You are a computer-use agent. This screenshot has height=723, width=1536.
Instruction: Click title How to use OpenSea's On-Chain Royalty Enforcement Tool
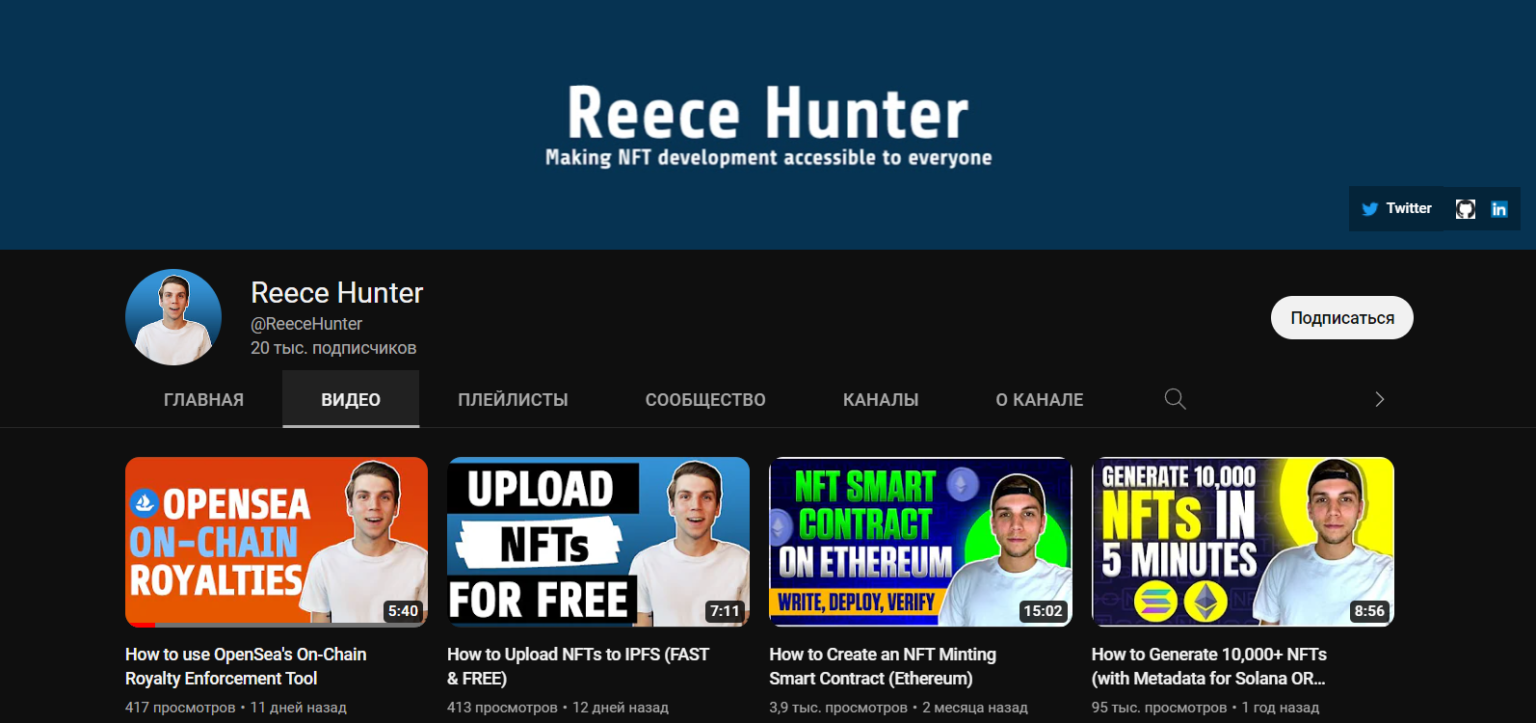tap(246, 666)
